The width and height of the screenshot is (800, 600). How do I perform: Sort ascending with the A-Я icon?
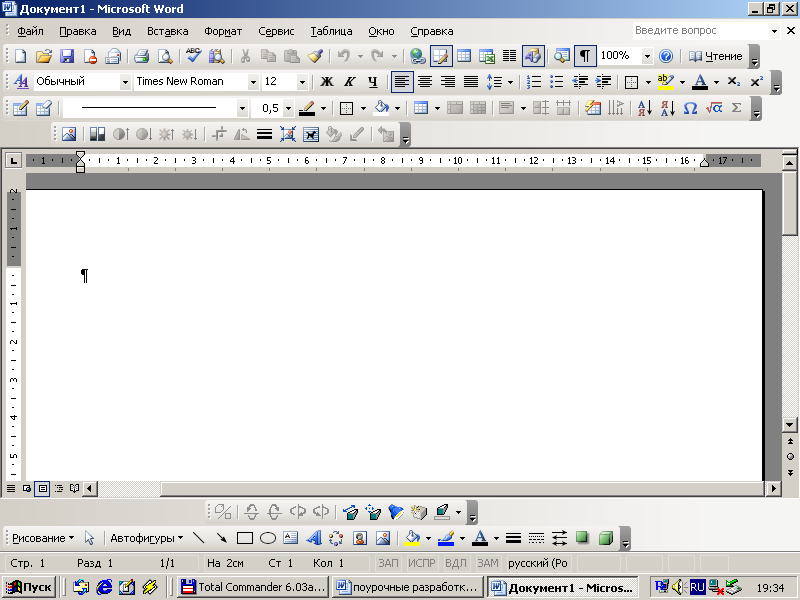tap(645, 108)
